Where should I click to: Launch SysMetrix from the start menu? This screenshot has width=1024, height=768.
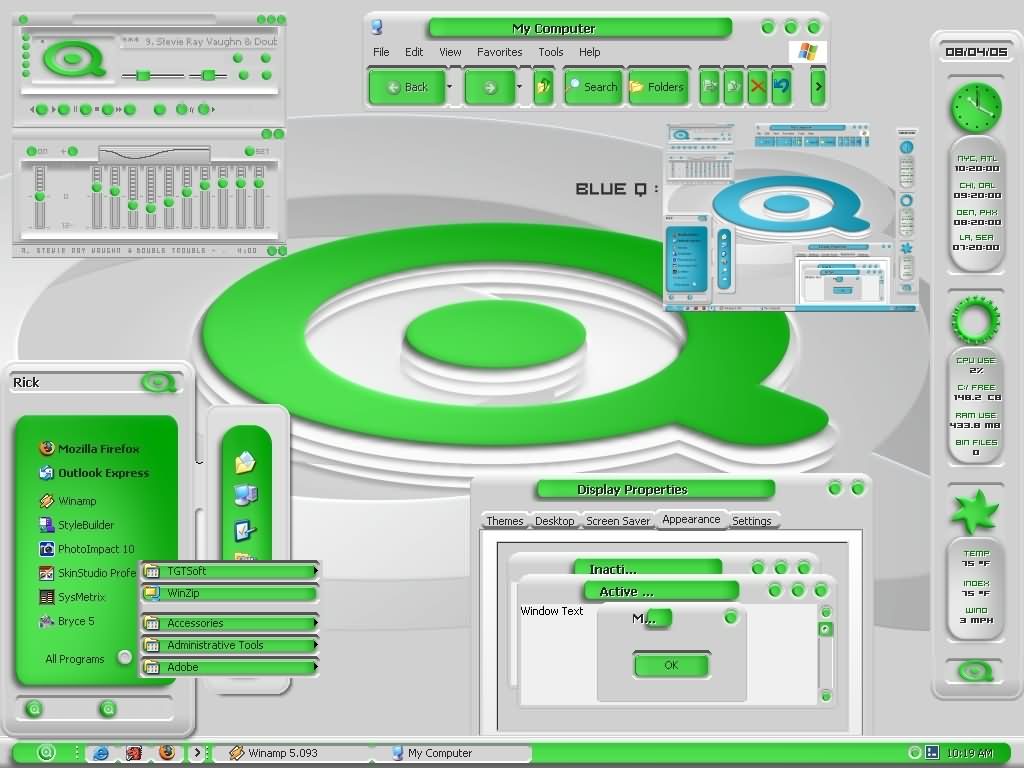click(x=72, y=596)
